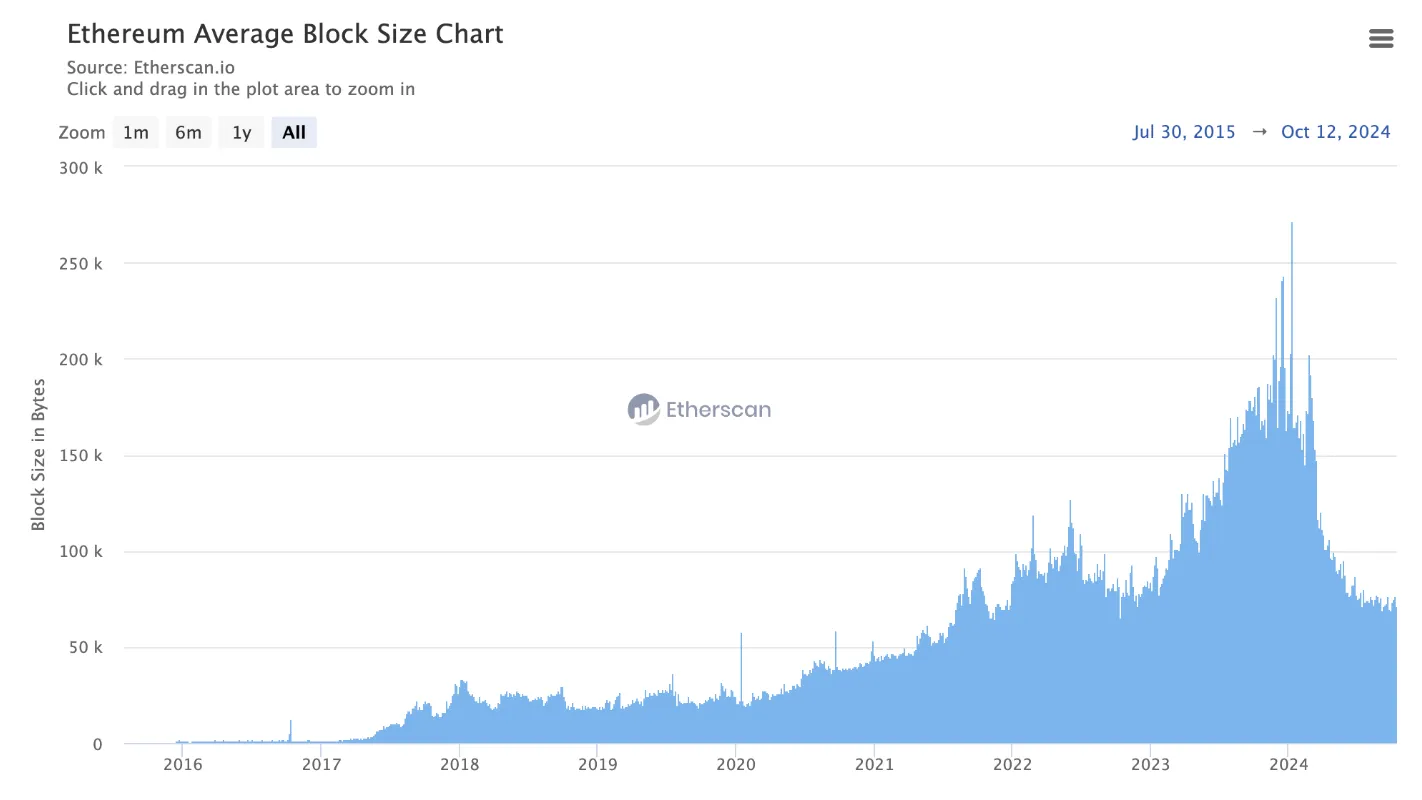Open the chart export hamburger menu

click(x=1381, y=38)
